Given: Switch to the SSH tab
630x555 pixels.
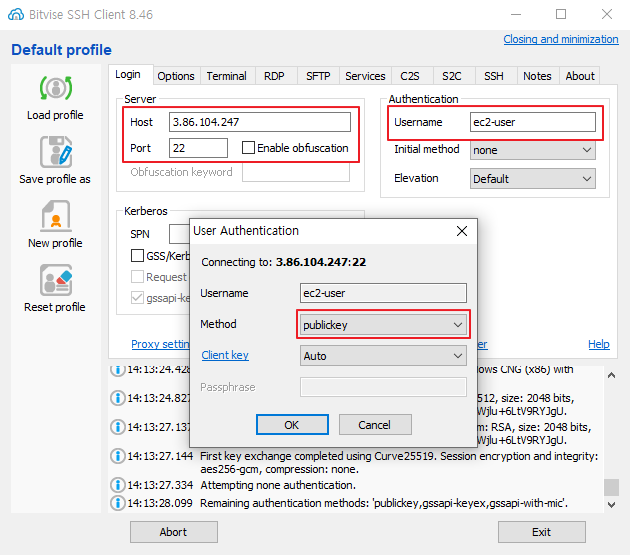Looking at the screenshot, I should coord(494,76).
